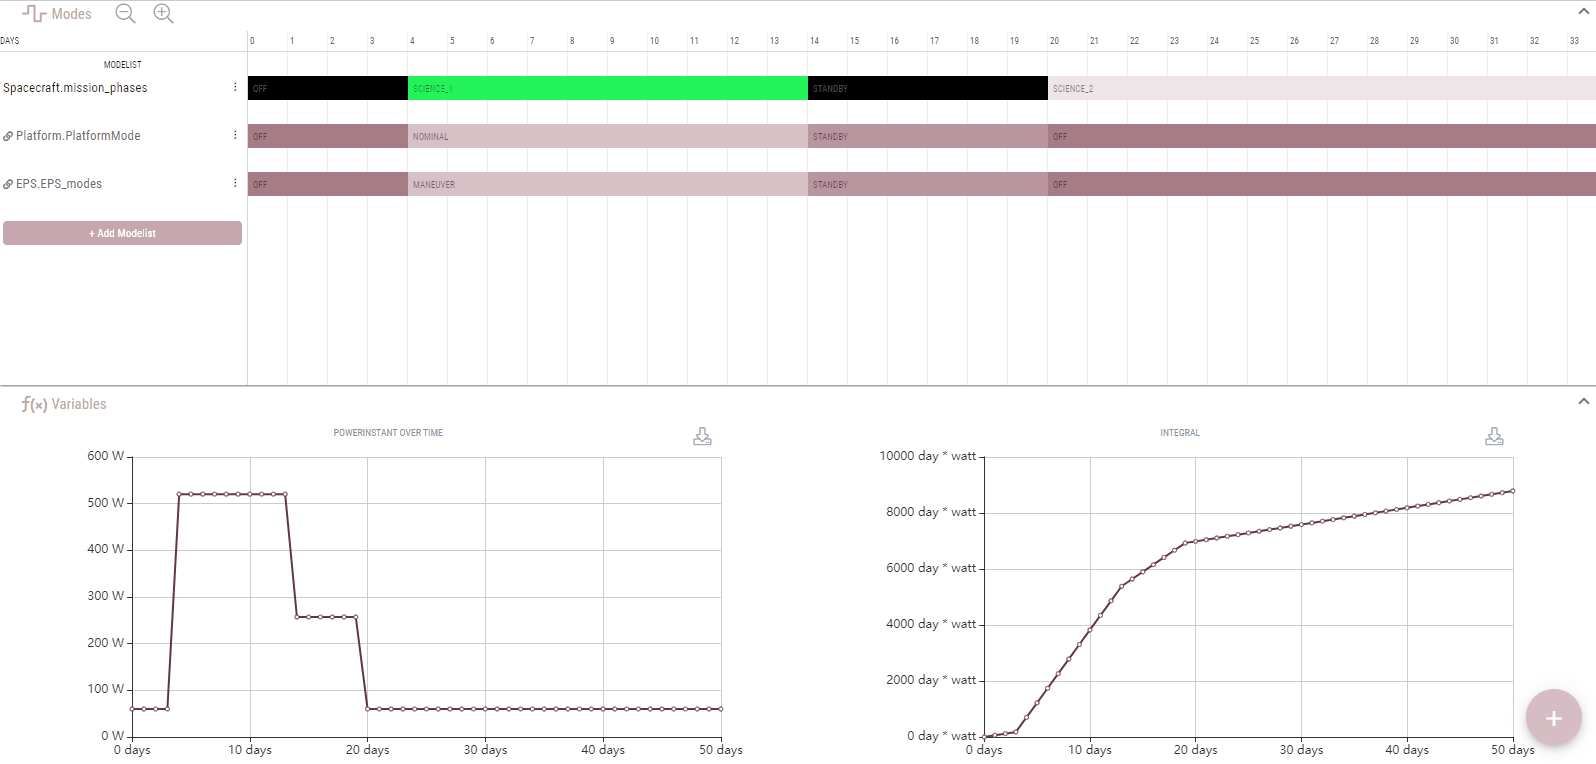The height and width of the screenshot is (764, 1596).
Task: Click the Modes step-signal icon
Action: (x=34, y=14)
